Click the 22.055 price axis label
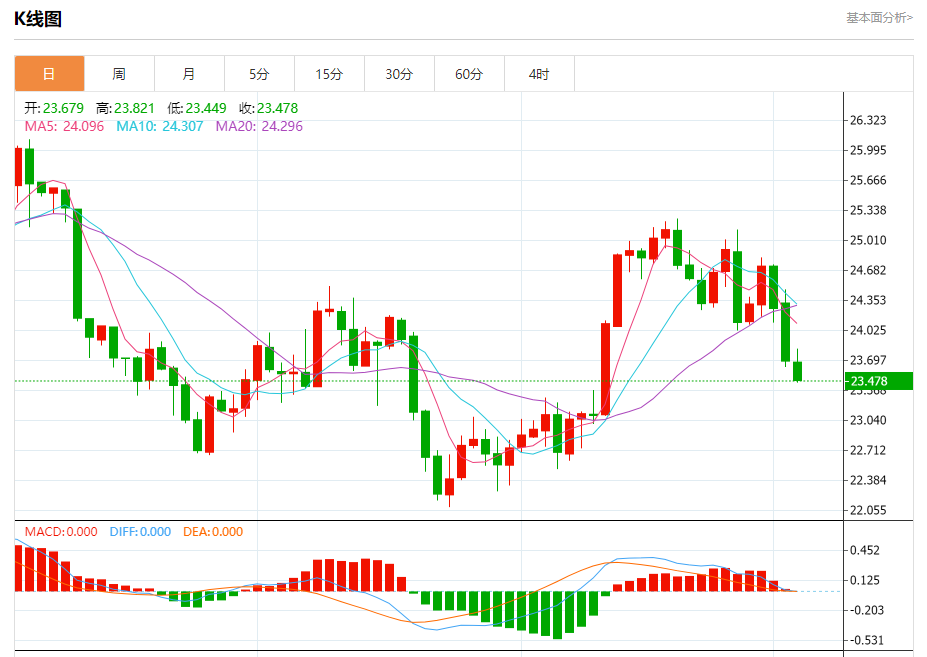 pos(868,510)
